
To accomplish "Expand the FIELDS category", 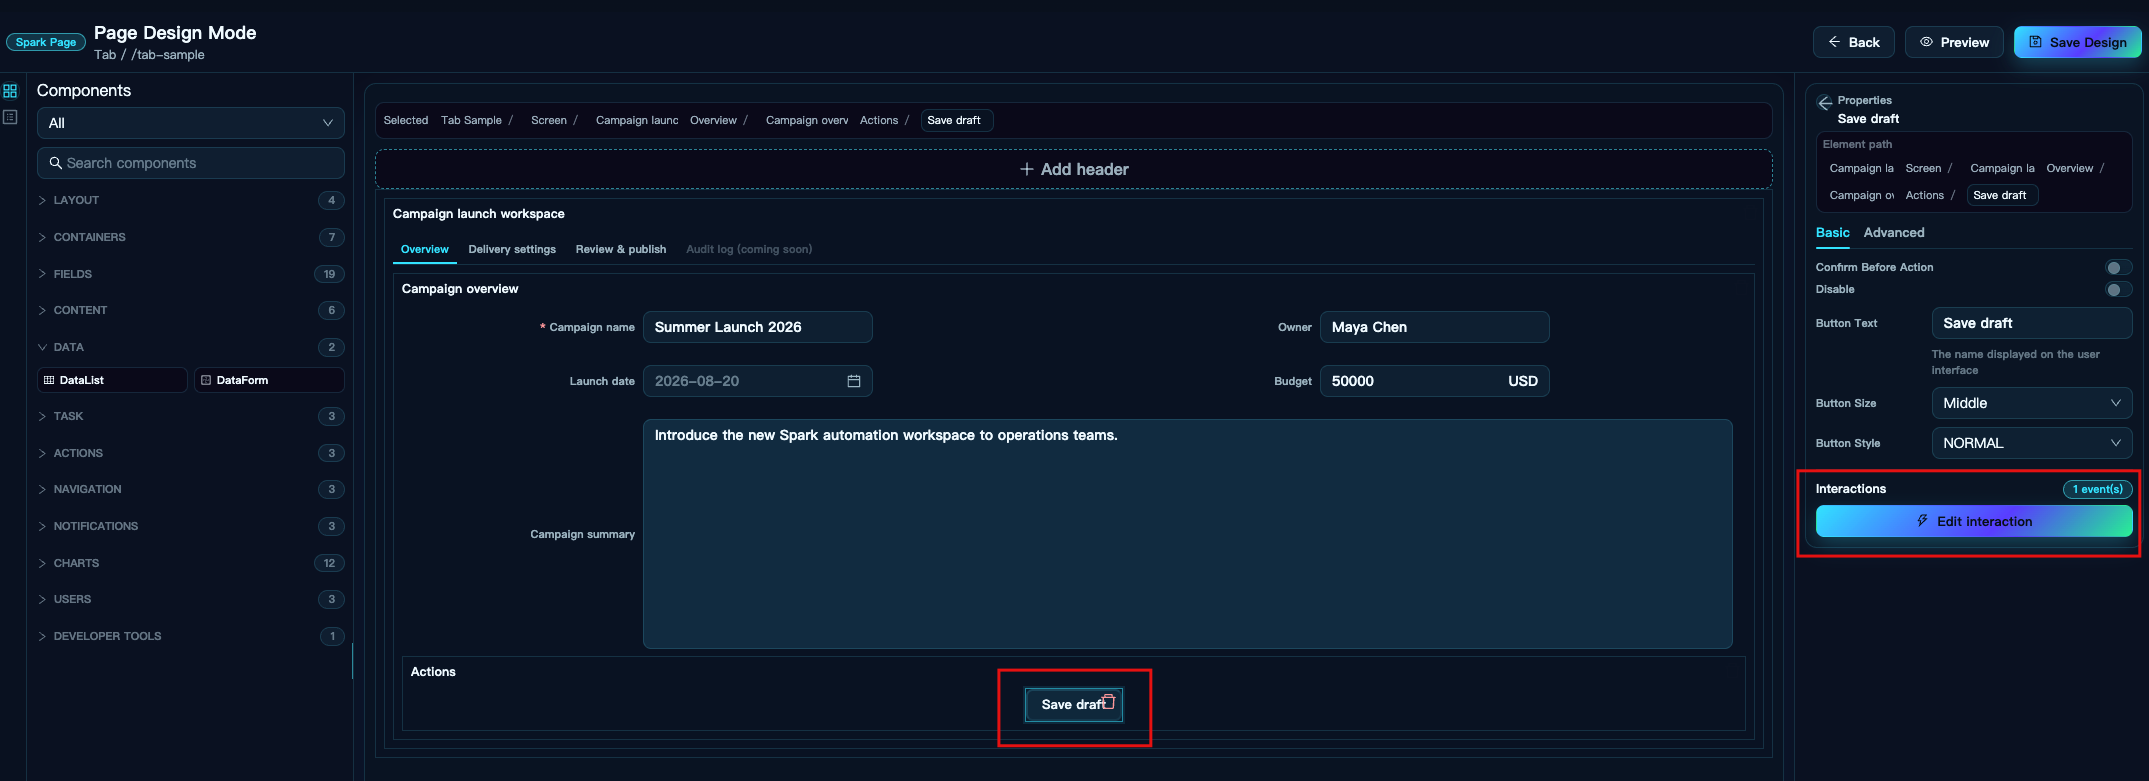I will [x=191, y=274].
